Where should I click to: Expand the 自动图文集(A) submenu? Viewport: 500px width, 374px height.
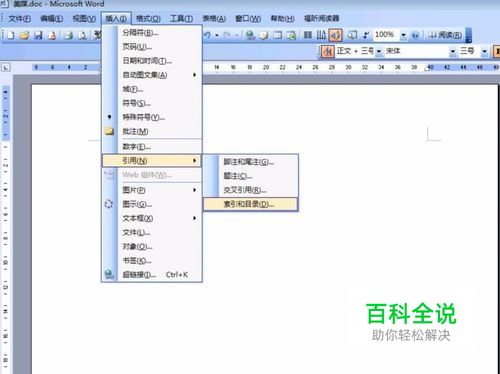[152, 75]
